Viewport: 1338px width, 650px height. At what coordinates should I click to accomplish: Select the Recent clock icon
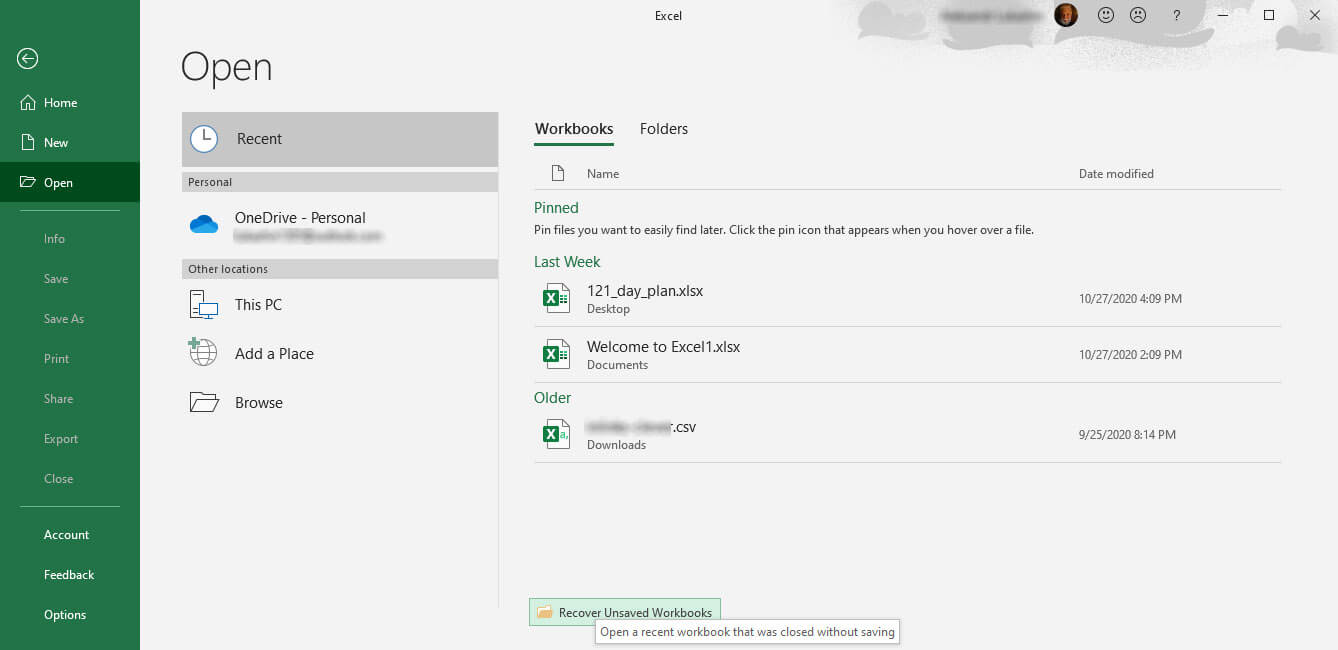204,139
